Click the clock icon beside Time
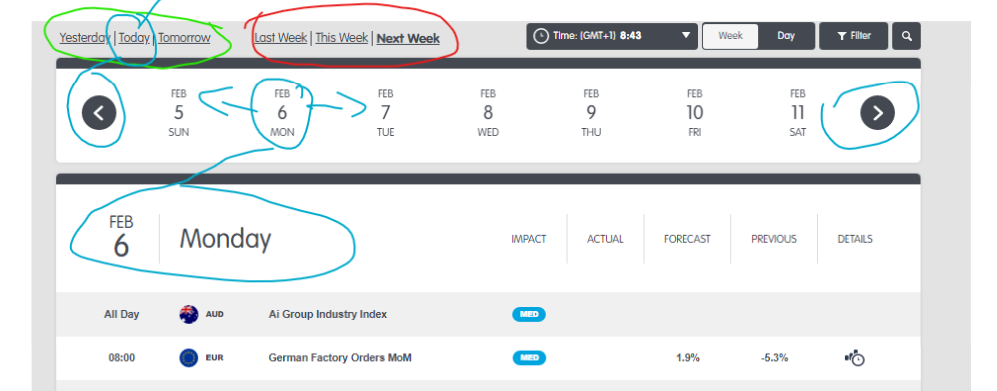997x391 pixels. (540, 36)
